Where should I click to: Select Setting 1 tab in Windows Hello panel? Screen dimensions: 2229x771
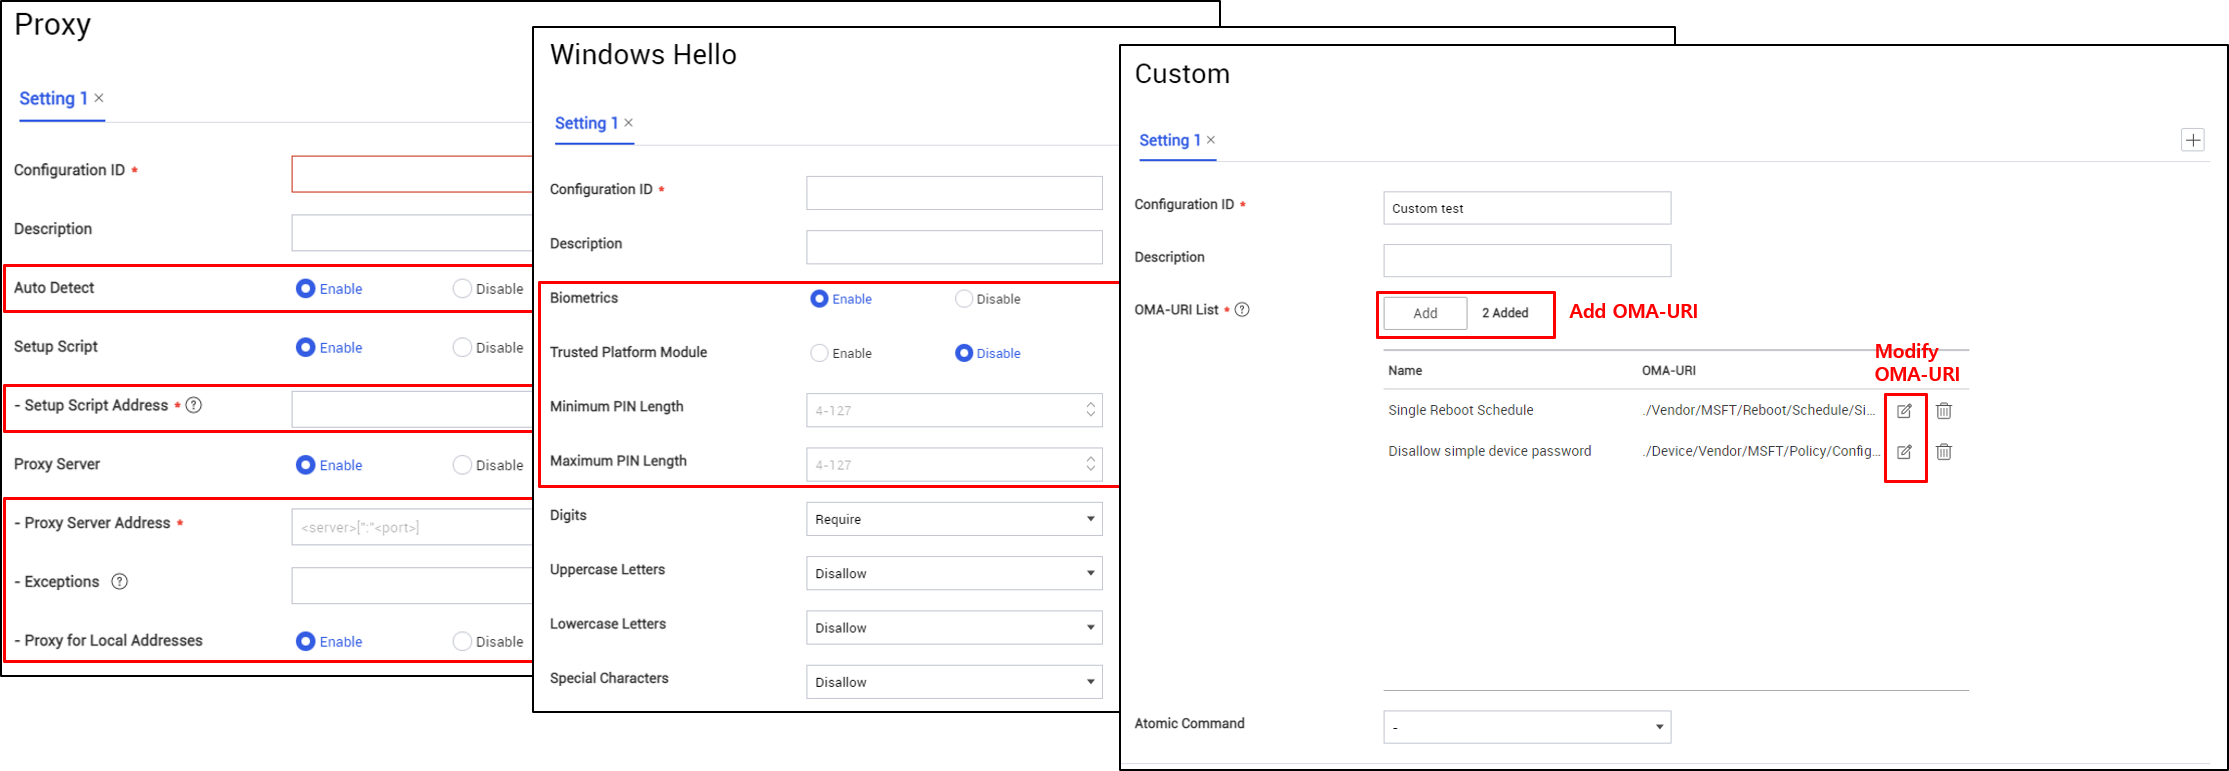[x=586, y=123]
